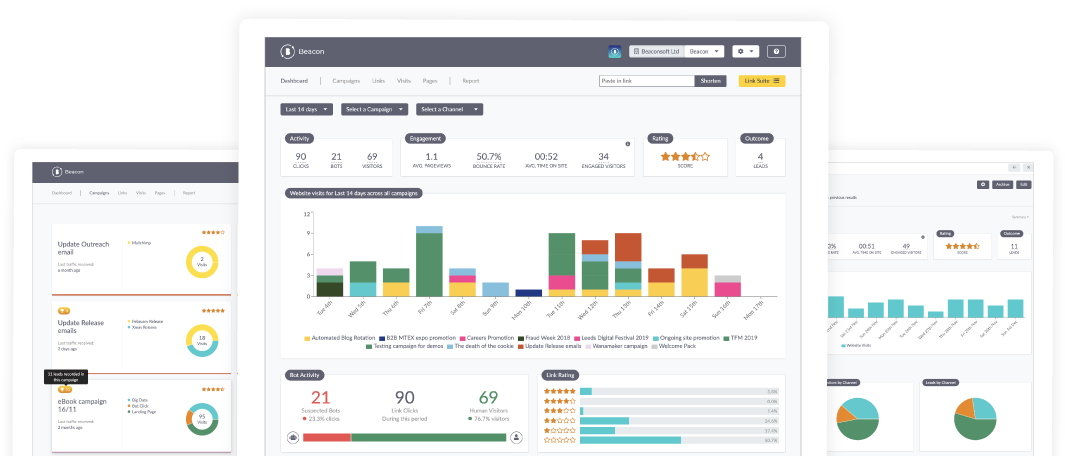Click the 18 Visits donut chart
The image size is (1065, 456).
coord(202,341)
